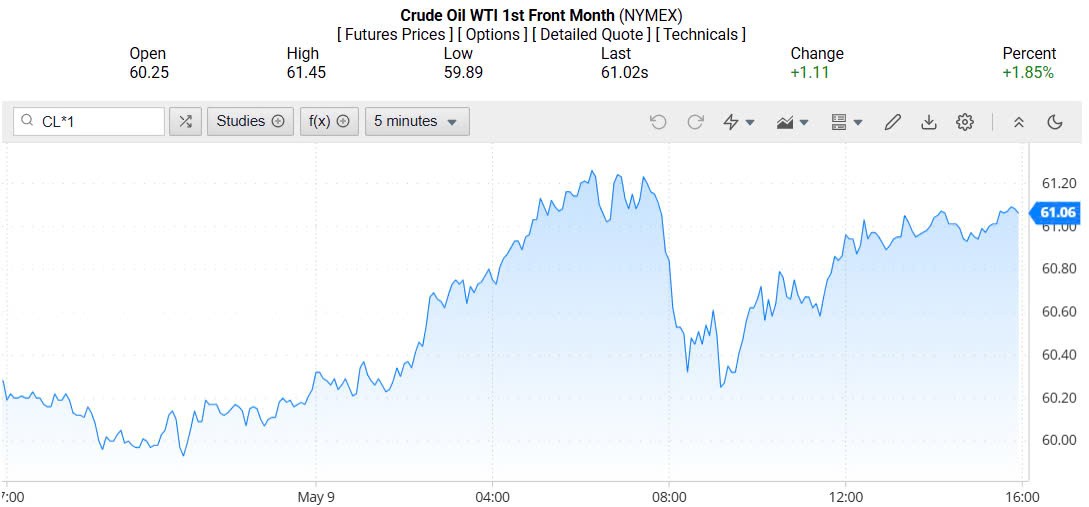Open the Studies menu

pos(250,121)
